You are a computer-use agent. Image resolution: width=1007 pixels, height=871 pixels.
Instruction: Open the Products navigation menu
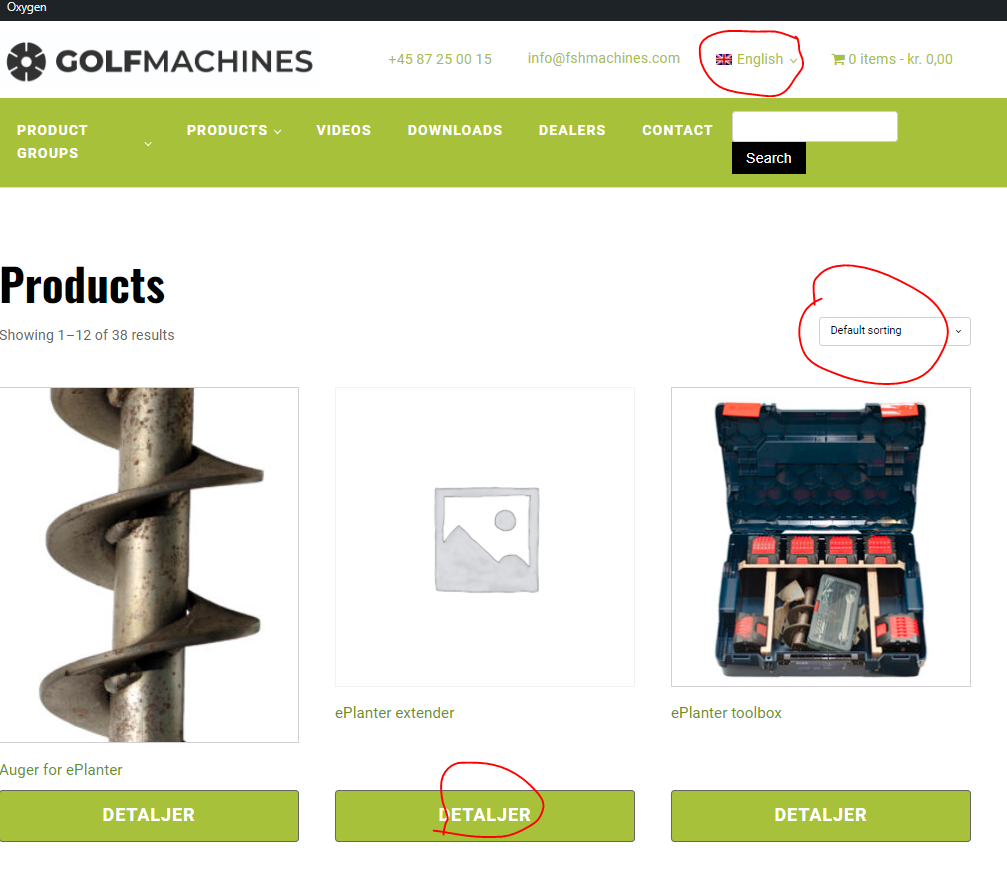234,130
